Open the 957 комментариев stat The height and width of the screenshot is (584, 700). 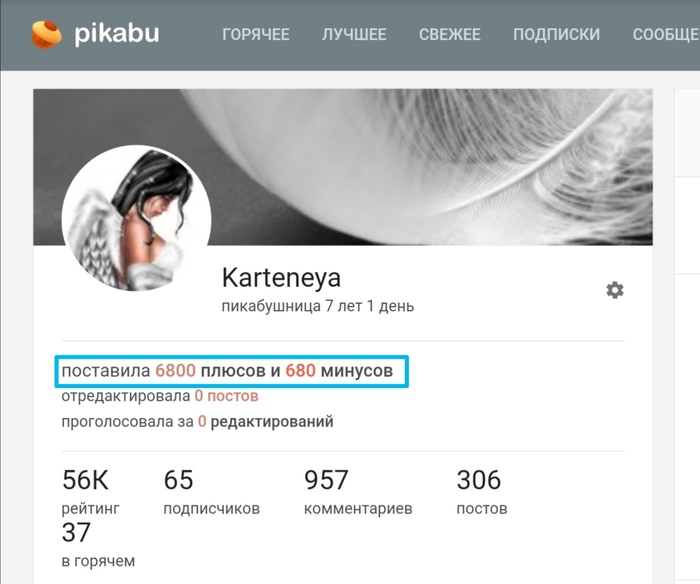point(358,491)
